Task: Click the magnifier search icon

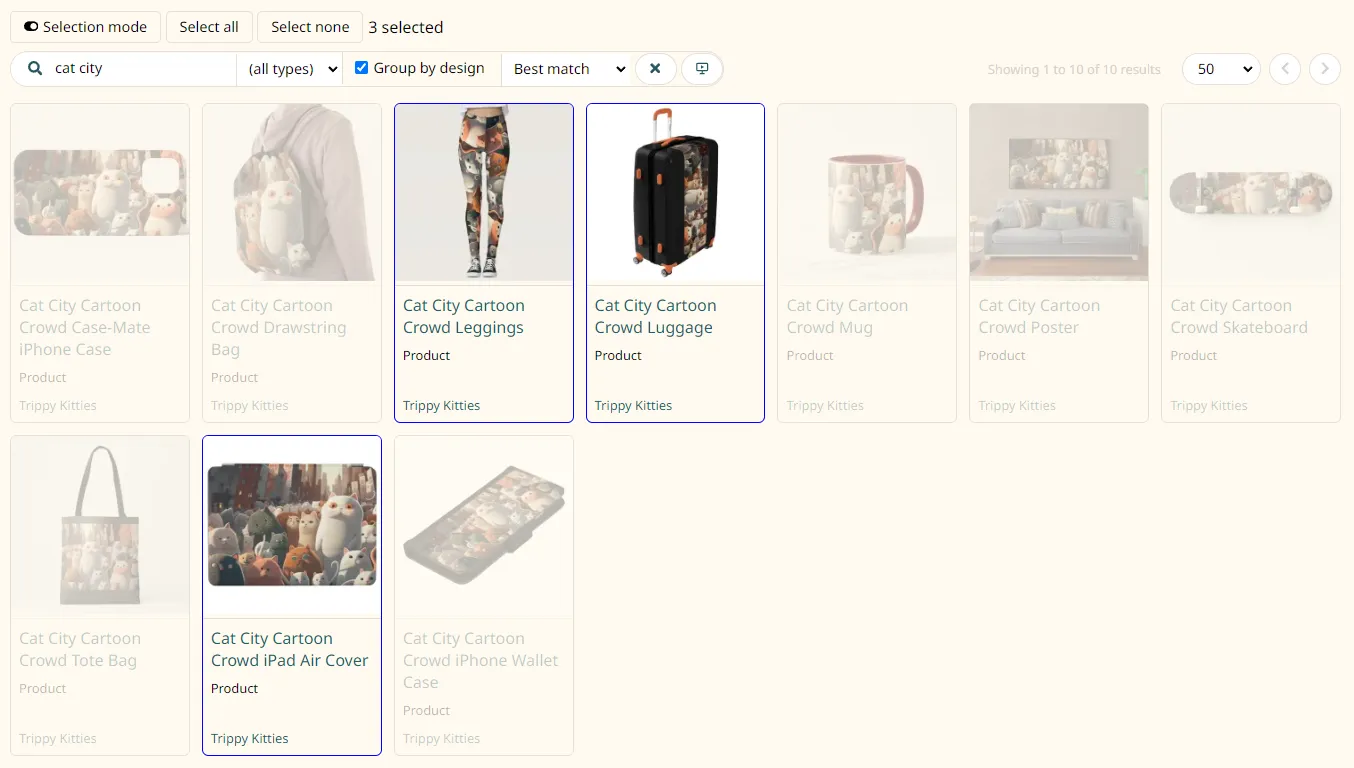Action: (35, 69)
